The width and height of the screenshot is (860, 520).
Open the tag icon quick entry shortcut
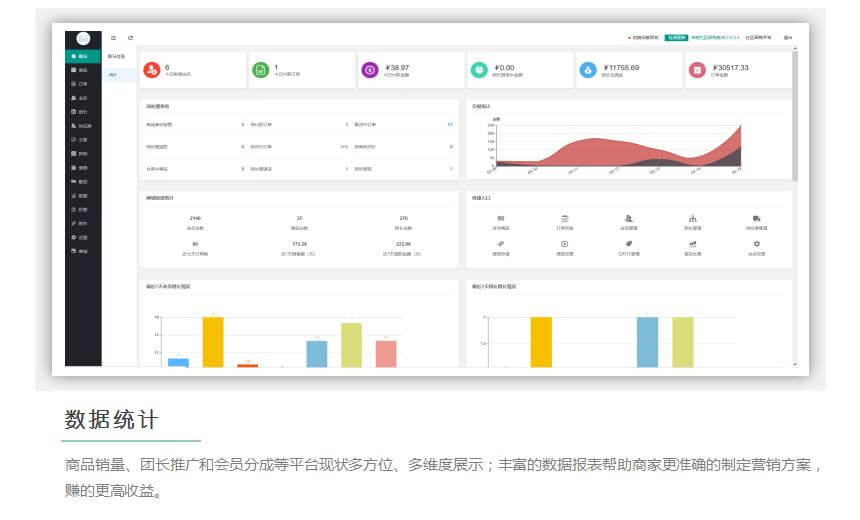click(x=629, y=243)
